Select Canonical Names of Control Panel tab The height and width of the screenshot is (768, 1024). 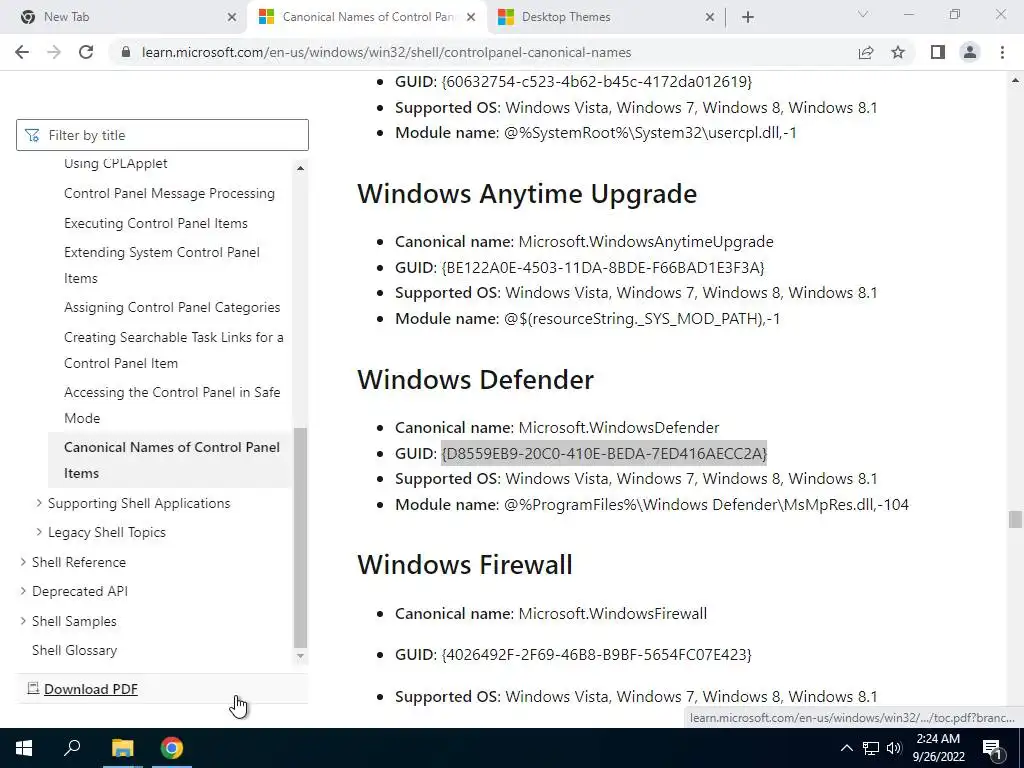pyautogui.click(x=367, y=18)
